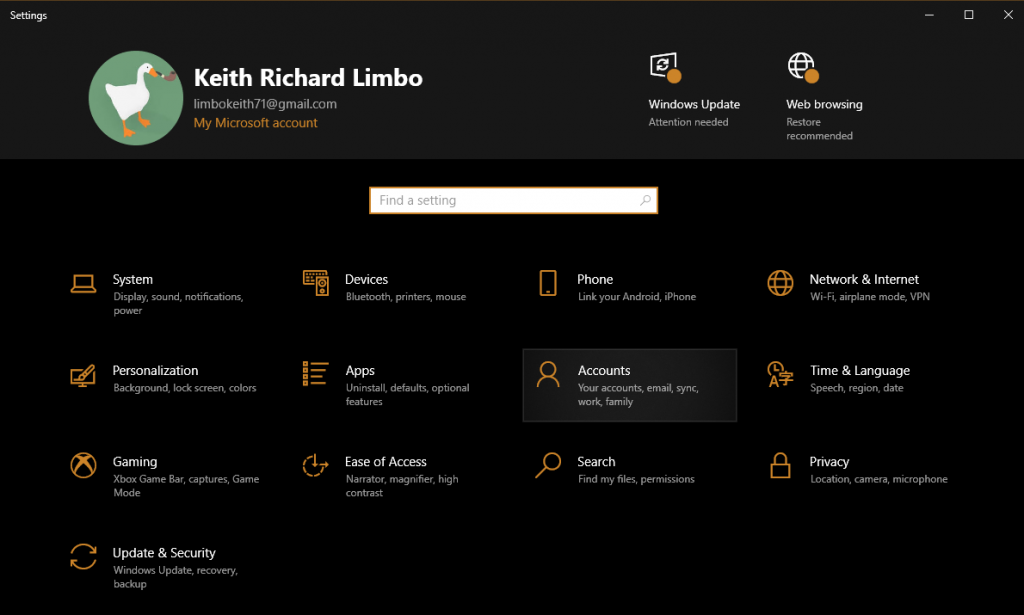Click 'Link your Android, iPhone' description
Screen dimensions: 1024x615
tap(637, 296)
